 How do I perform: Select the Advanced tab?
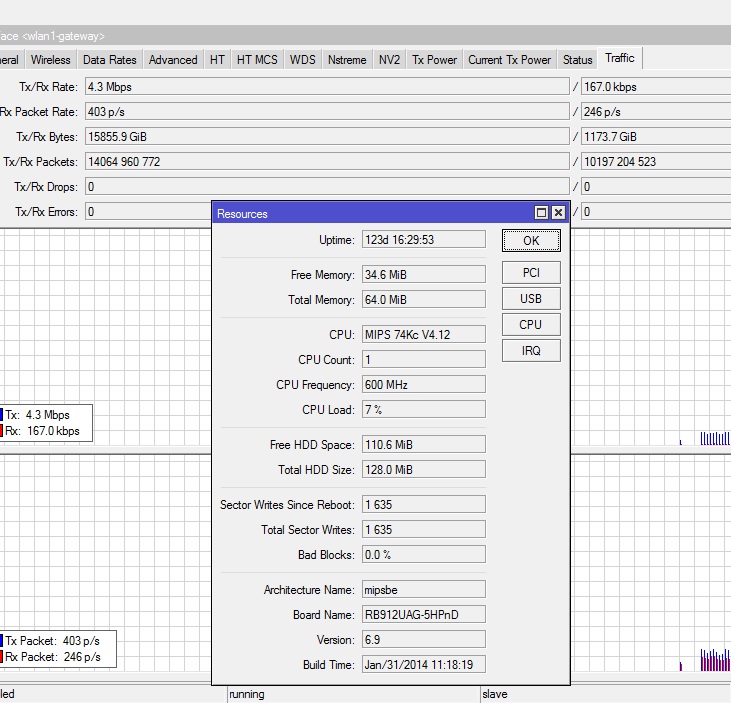click(x=173, y=60)
